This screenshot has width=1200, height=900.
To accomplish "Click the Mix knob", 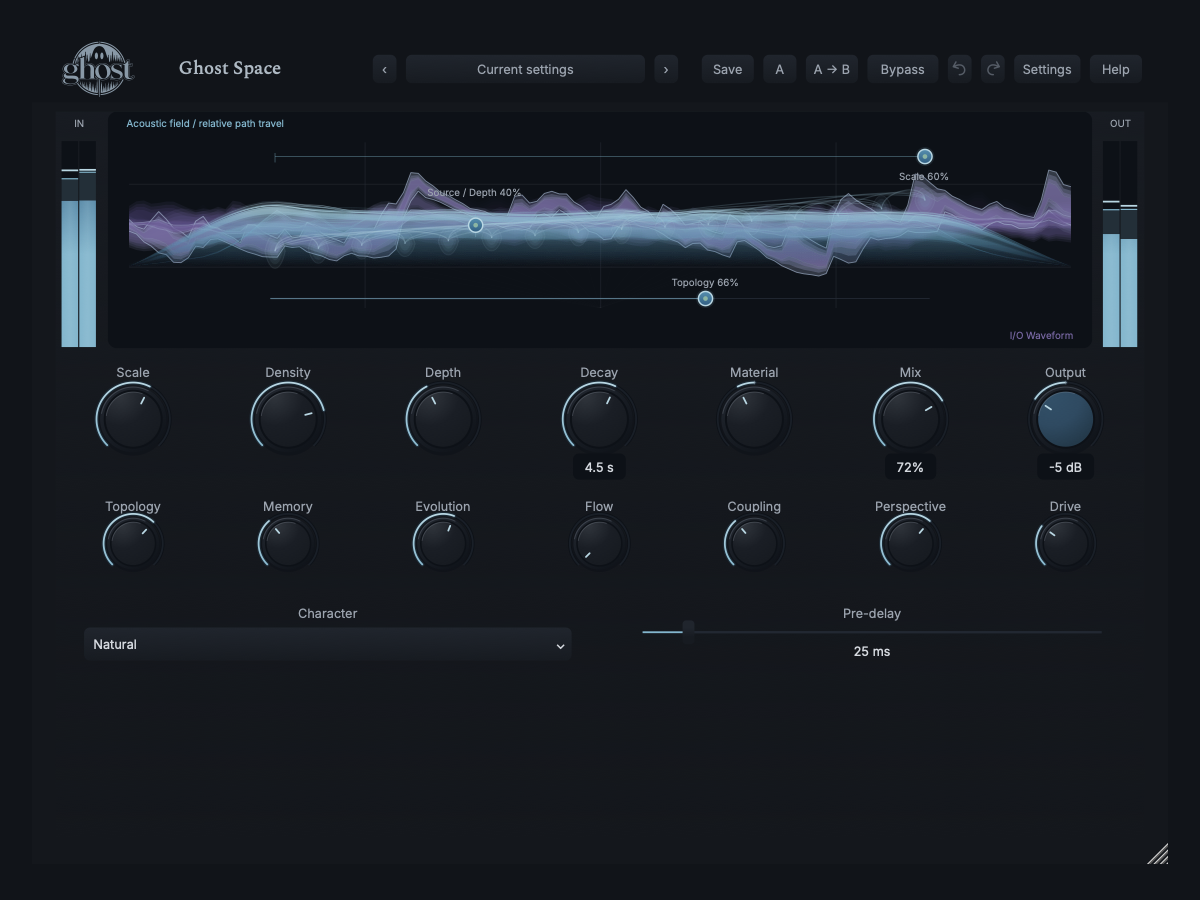I will pyautogui.click(x=910, y=419).
